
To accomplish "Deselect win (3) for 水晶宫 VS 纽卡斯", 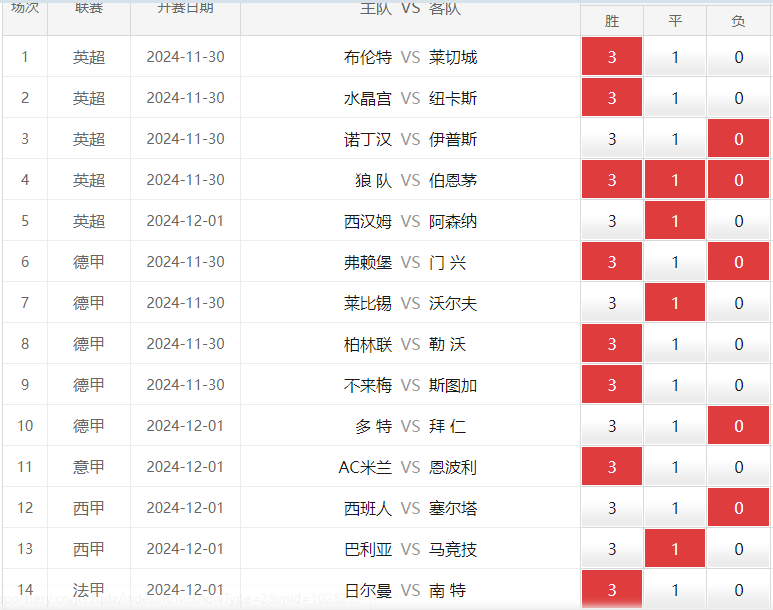I will pyautogui.click(x=612, y=97).
